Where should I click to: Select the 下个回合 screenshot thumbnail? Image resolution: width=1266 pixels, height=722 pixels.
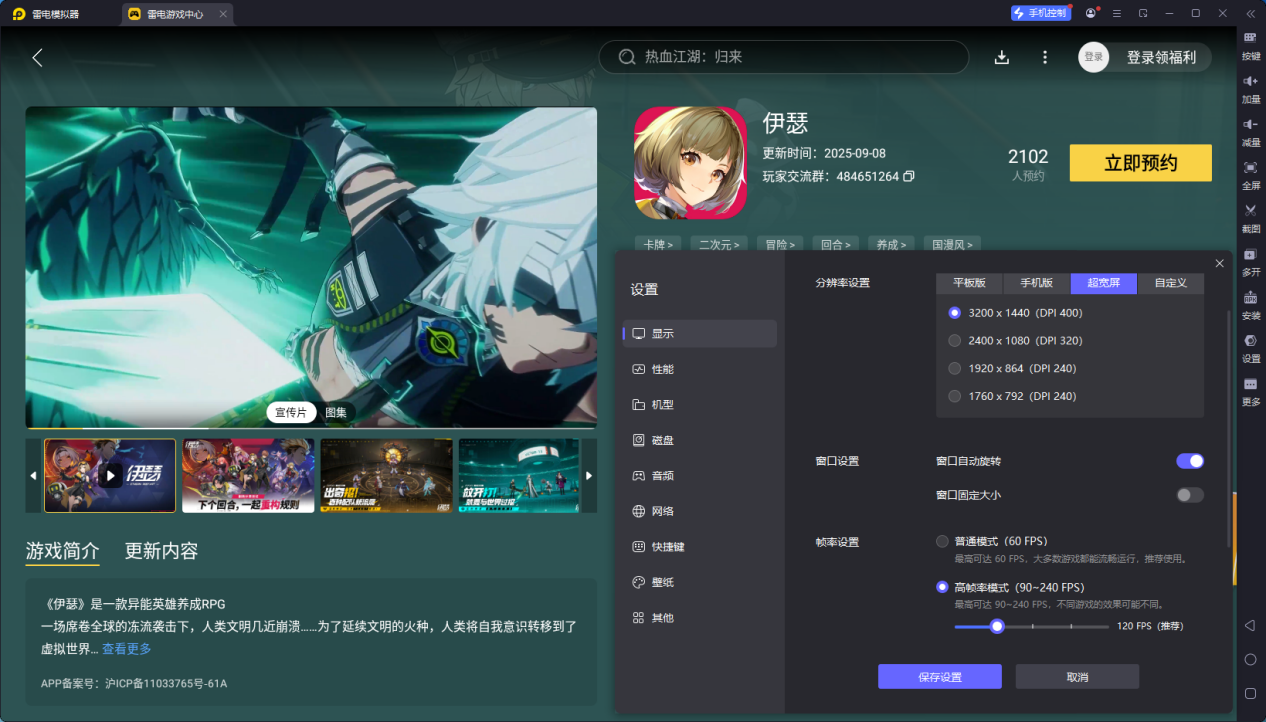tap(248, 476)
